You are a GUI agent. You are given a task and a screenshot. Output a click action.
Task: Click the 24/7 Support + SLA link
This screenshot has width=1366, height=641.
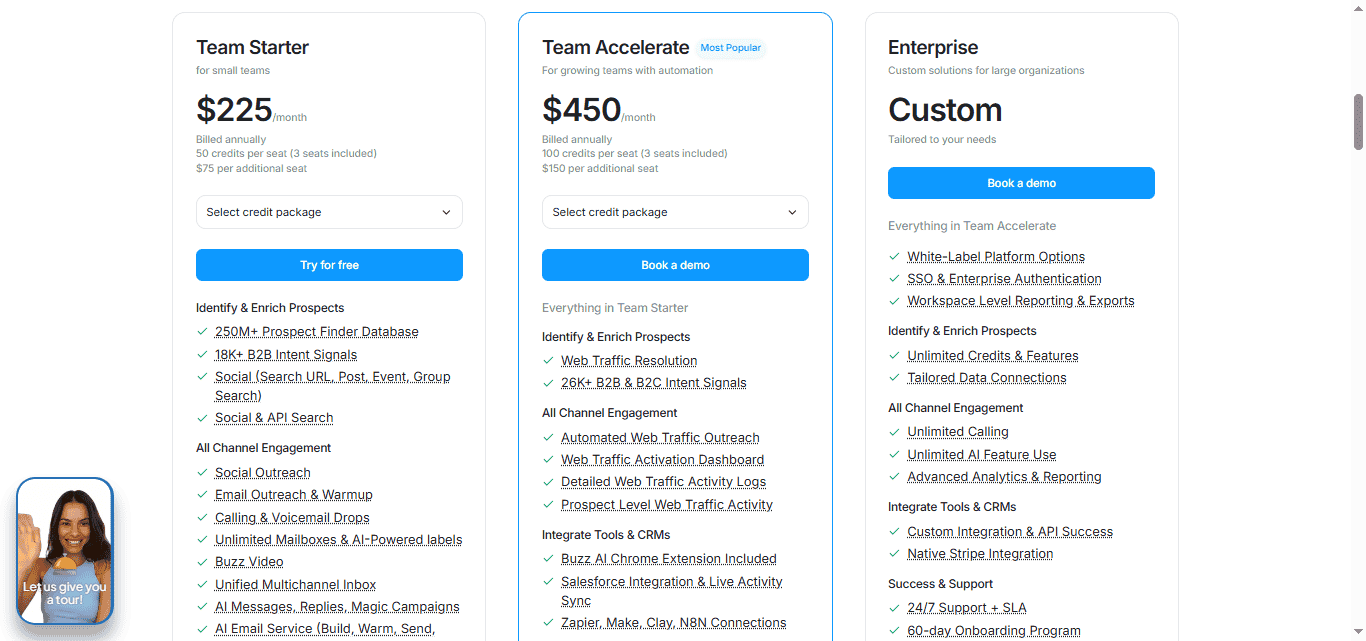[x=967, y=607]
